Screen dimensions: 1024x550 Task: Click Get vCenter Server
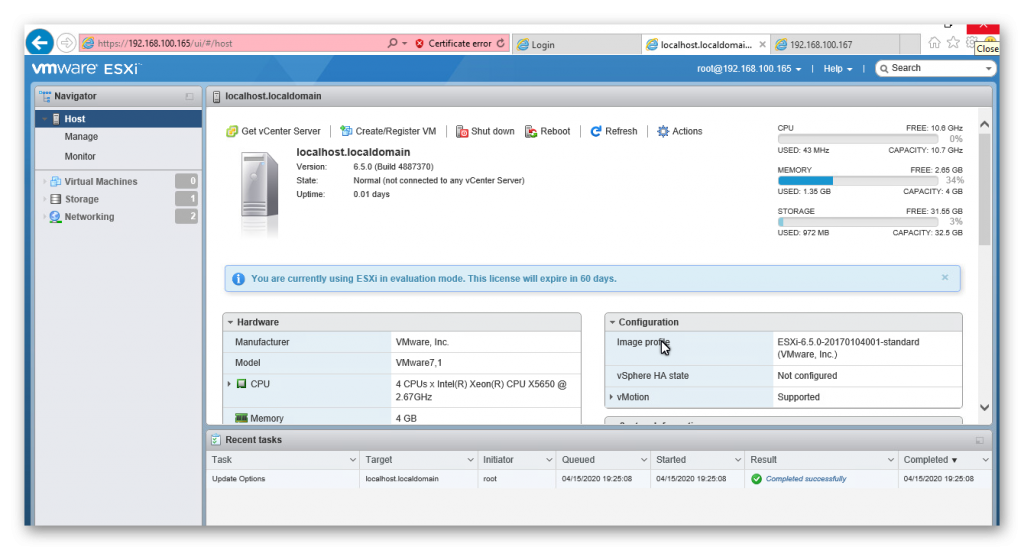pyautogui.click(x=273, y=131)
